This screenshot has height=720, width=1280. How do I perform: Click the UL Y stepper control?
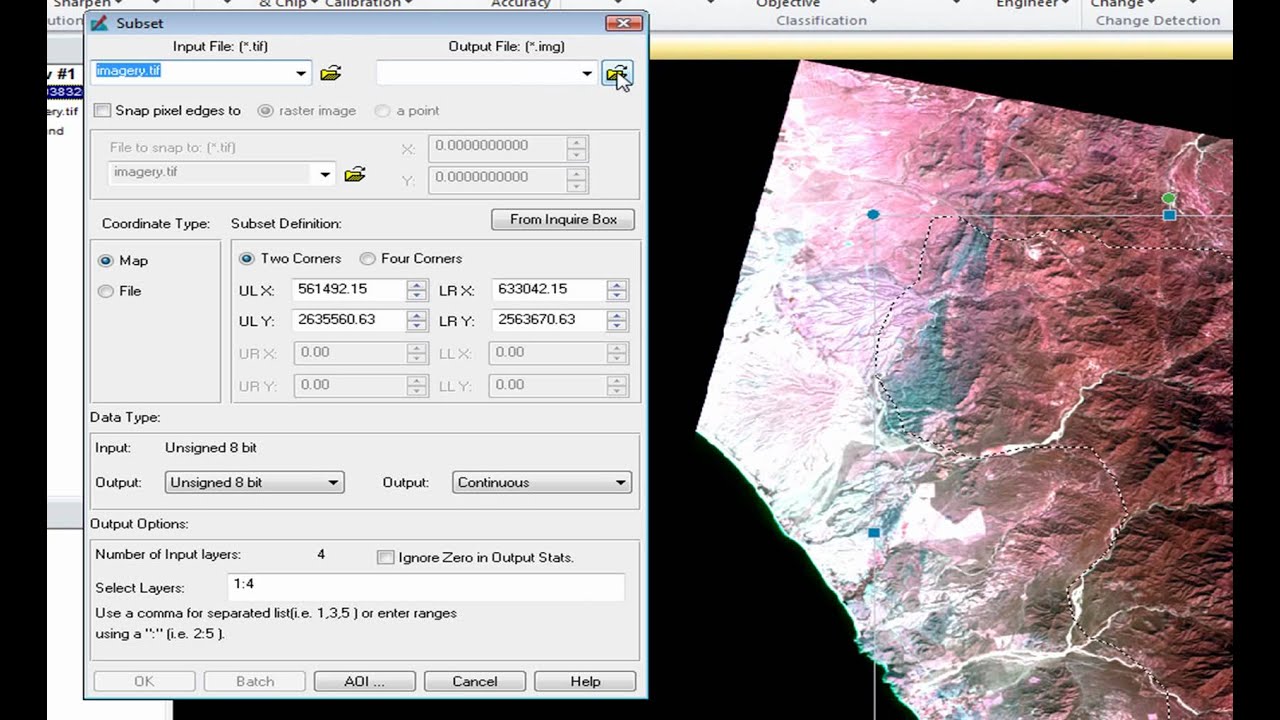click(x=417, y=321)
